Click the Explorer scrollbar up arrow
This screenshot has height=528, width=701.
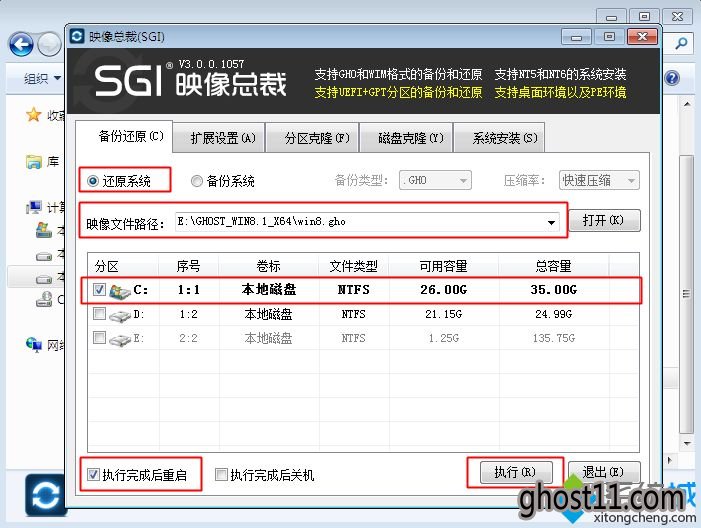[687, 104]
